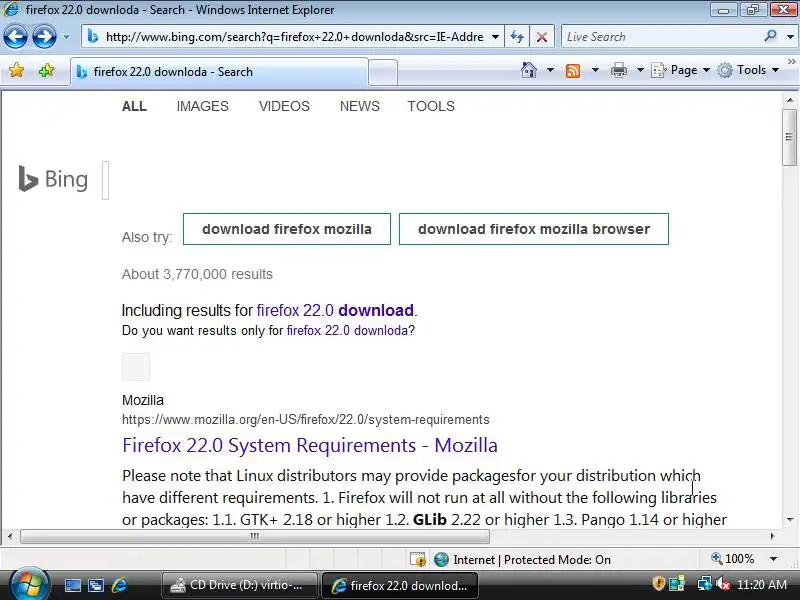This screenshot has height=600, width=800.
Task: Click the network connection tray icon
Action: pyautogui.click(x=705, y=583)
